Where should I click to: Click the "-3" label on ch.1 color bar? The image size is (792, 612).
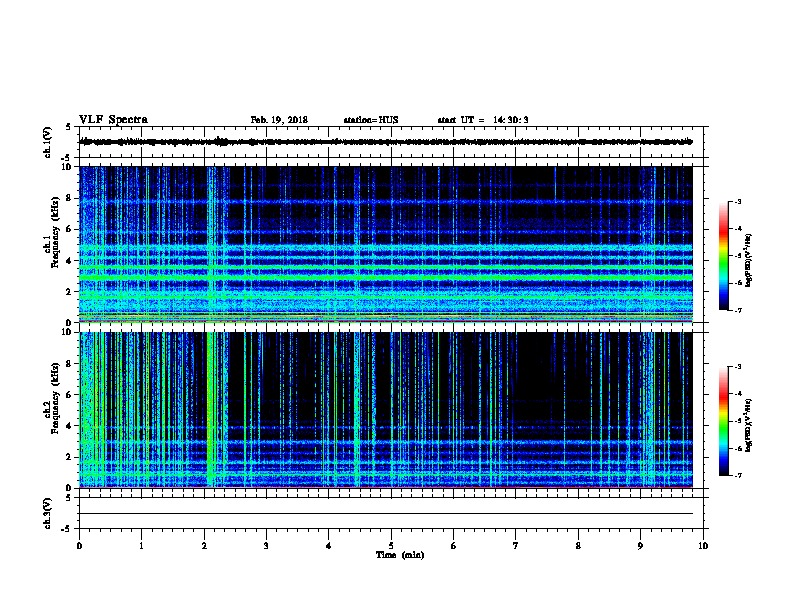[x=737, y=201]
